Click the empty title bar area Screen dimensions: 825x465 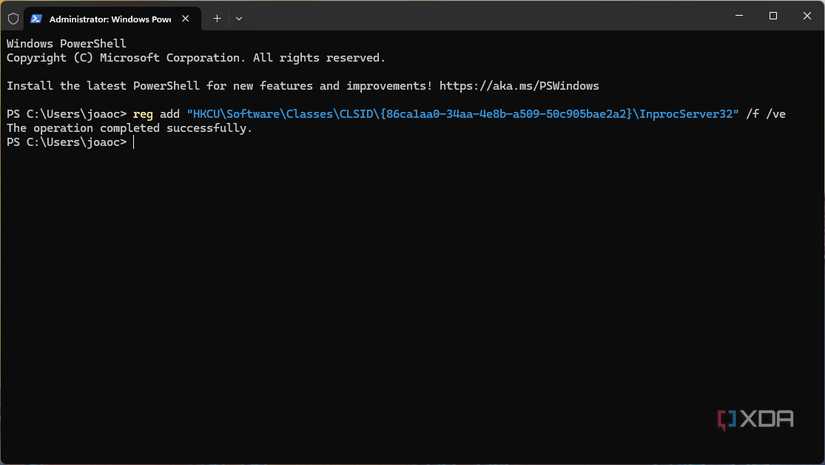click(480, 16)
